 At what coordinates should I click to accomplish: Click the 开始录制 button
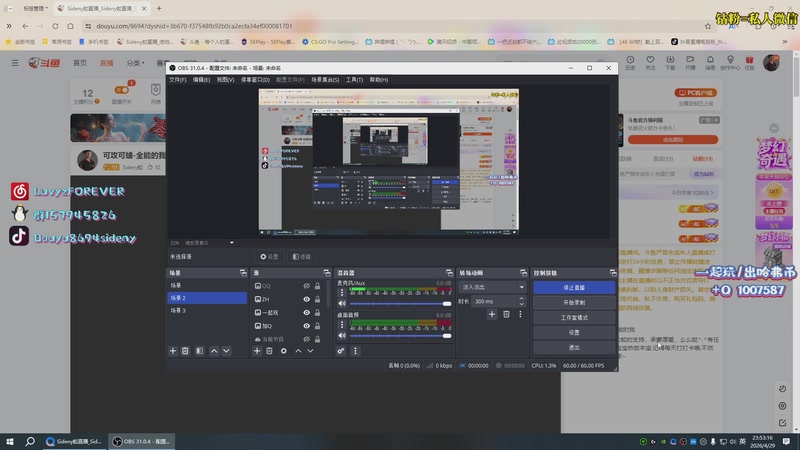574,303
